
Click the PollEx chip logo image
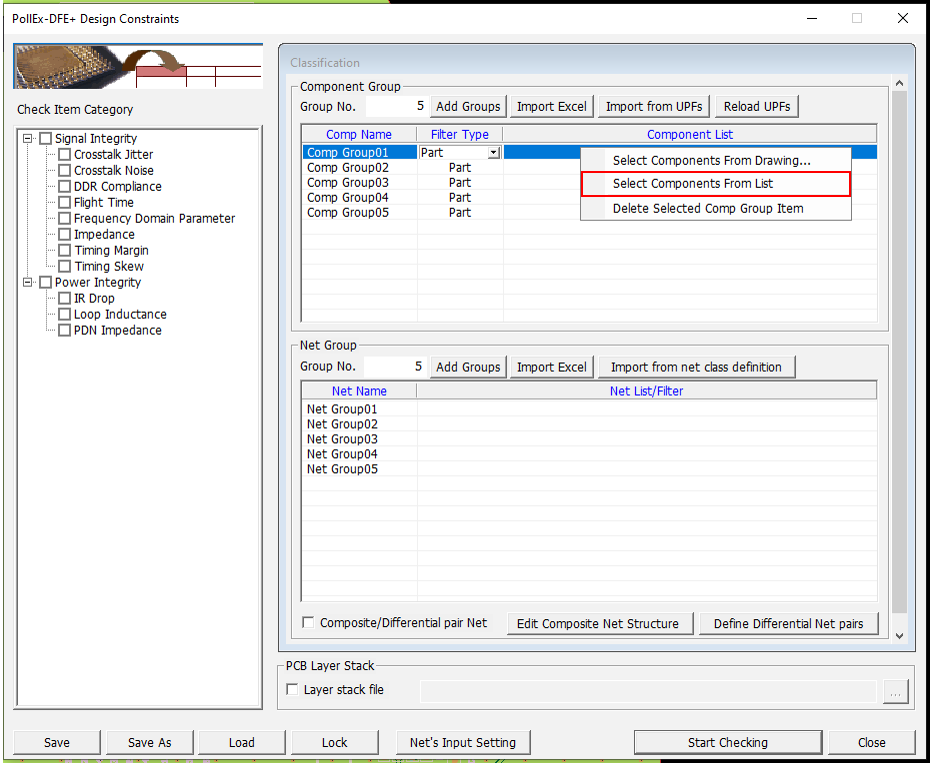click(x=138, y=67)
